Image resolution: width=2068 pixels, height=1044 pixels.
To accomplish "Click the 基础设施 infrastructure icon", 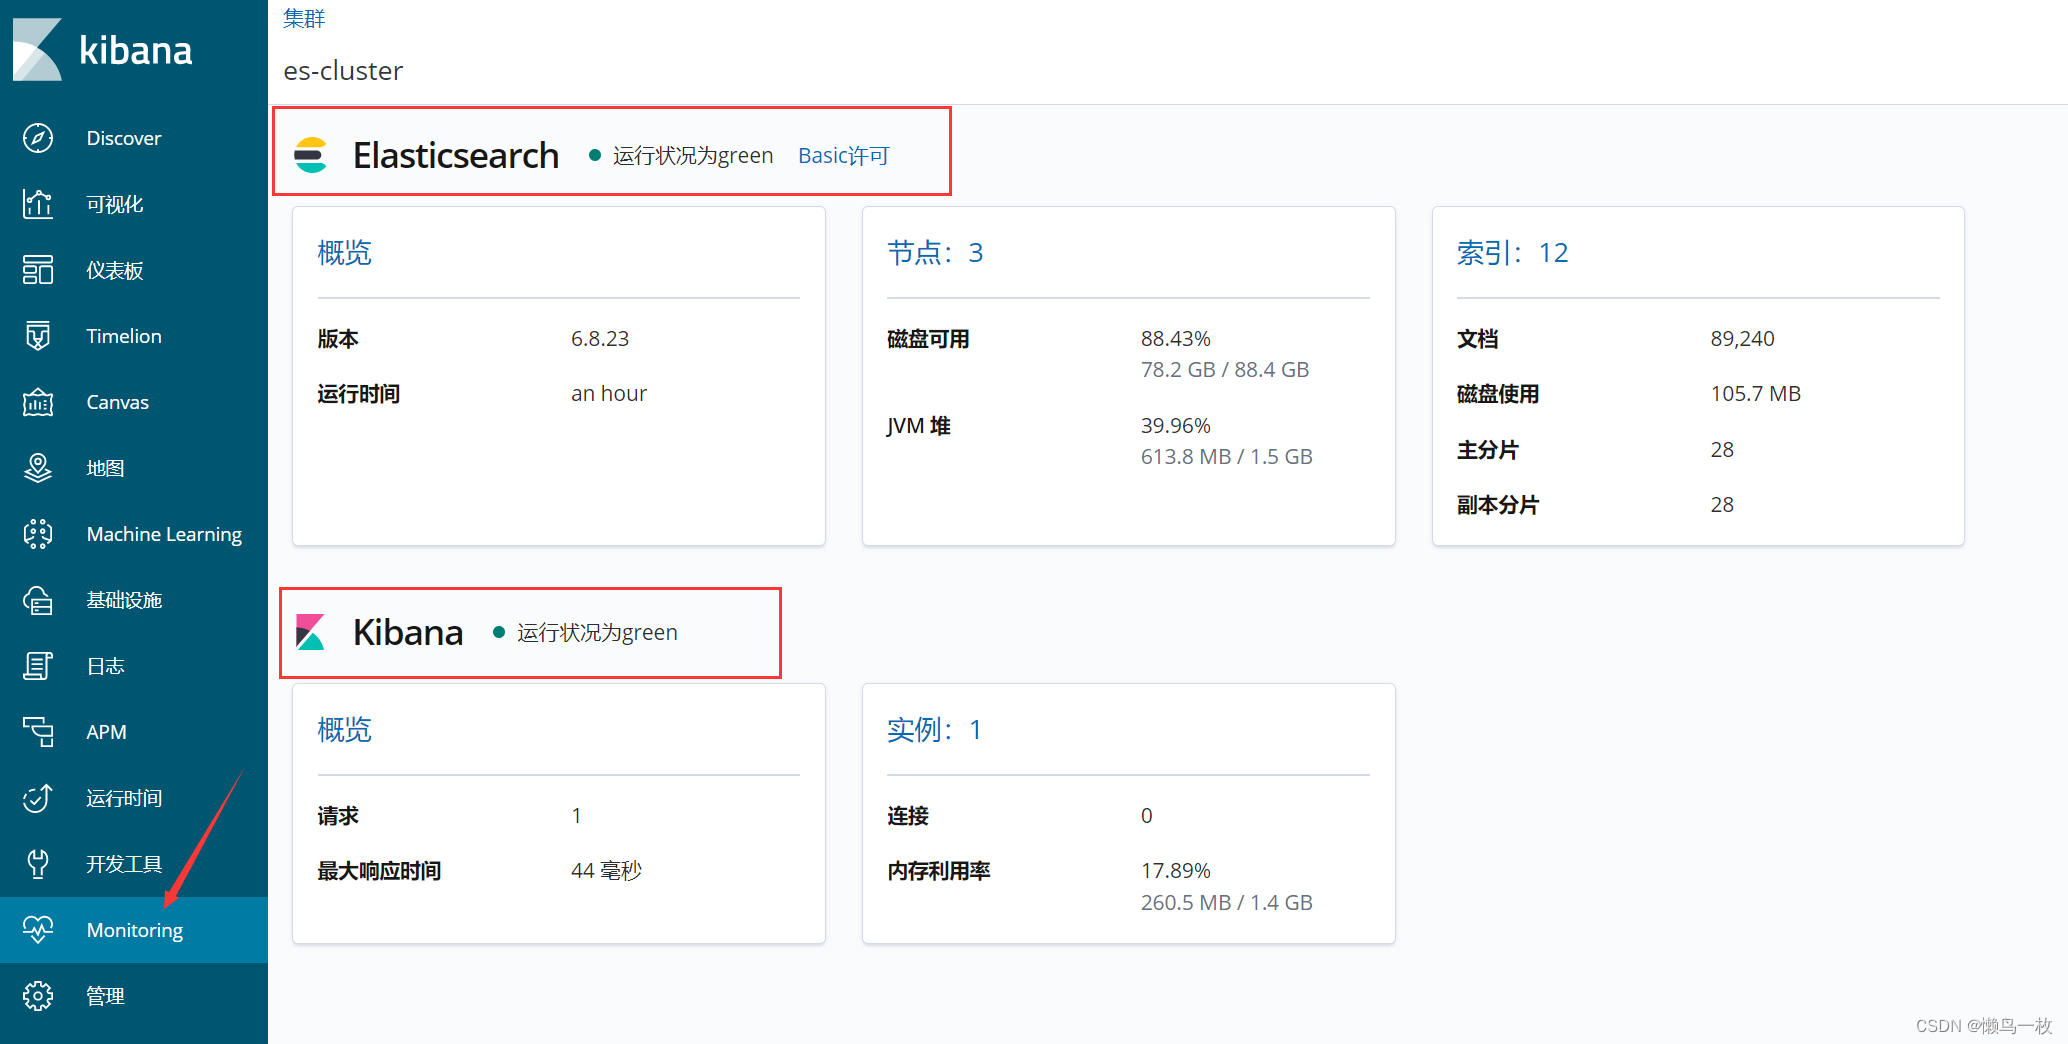I will click(38, 600).
